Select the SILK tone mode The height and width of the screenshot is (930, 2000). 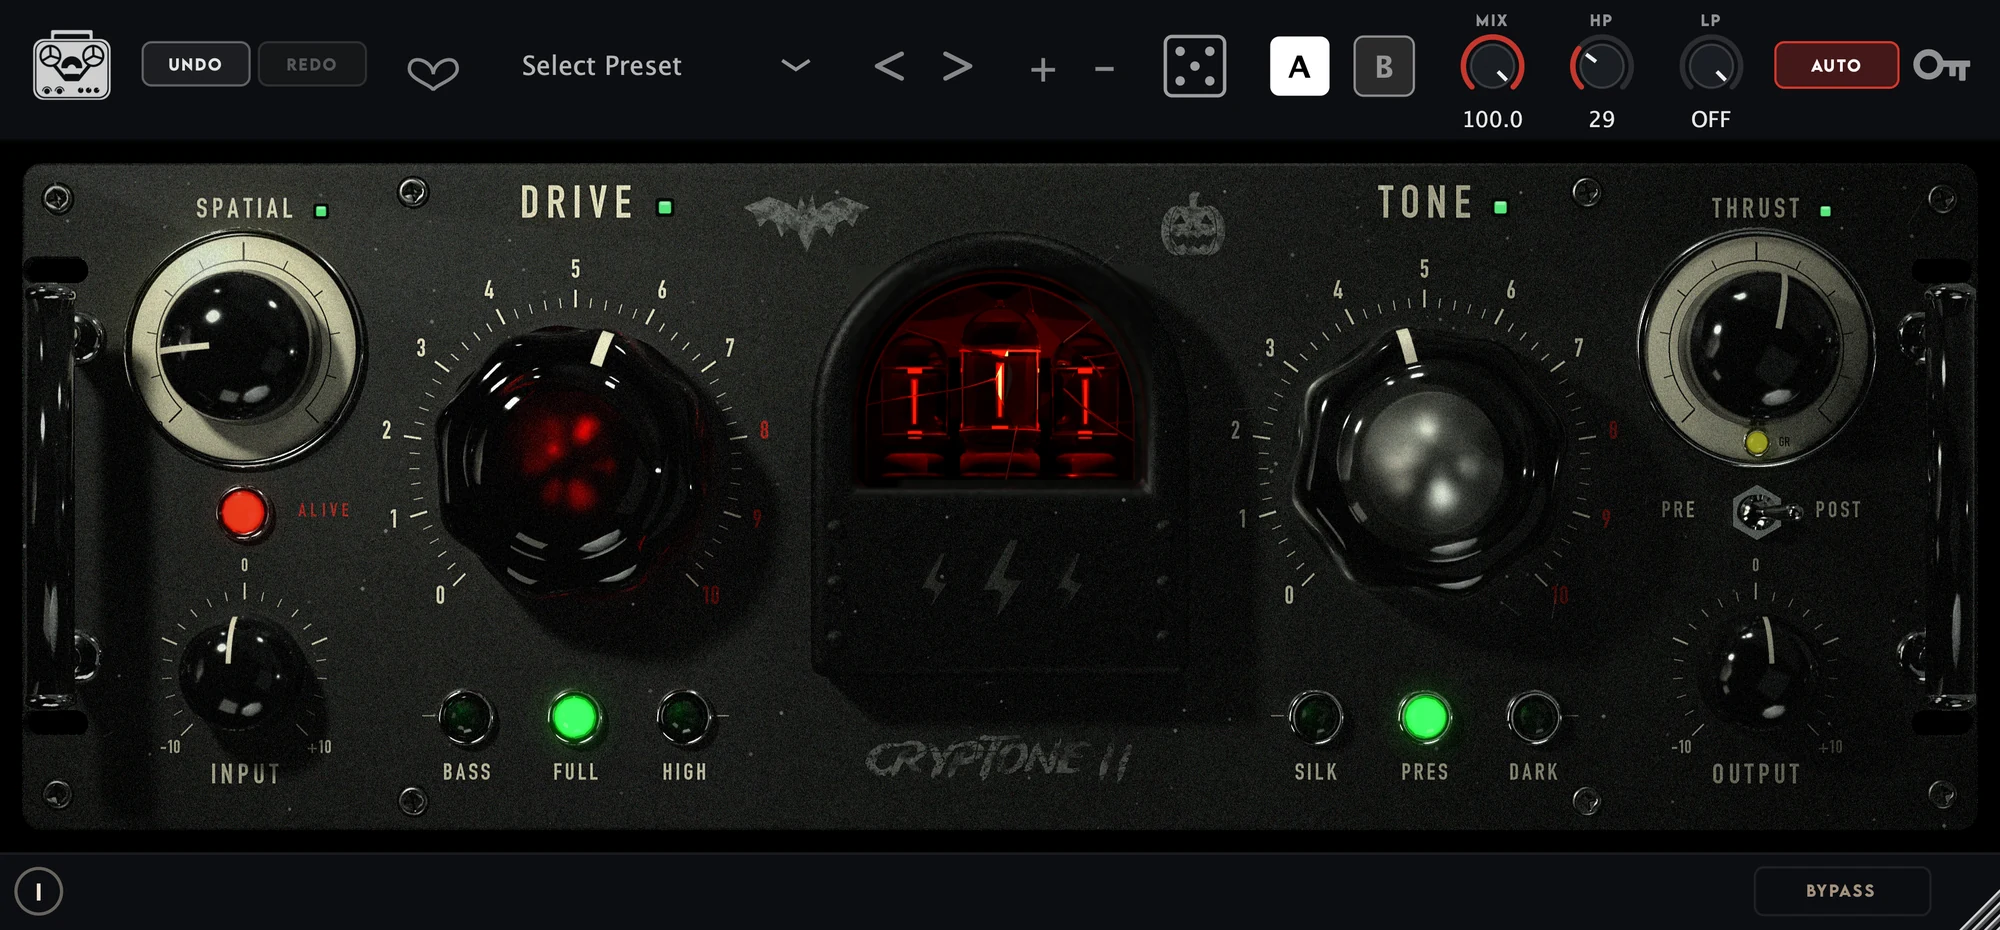pos(1316,718)
